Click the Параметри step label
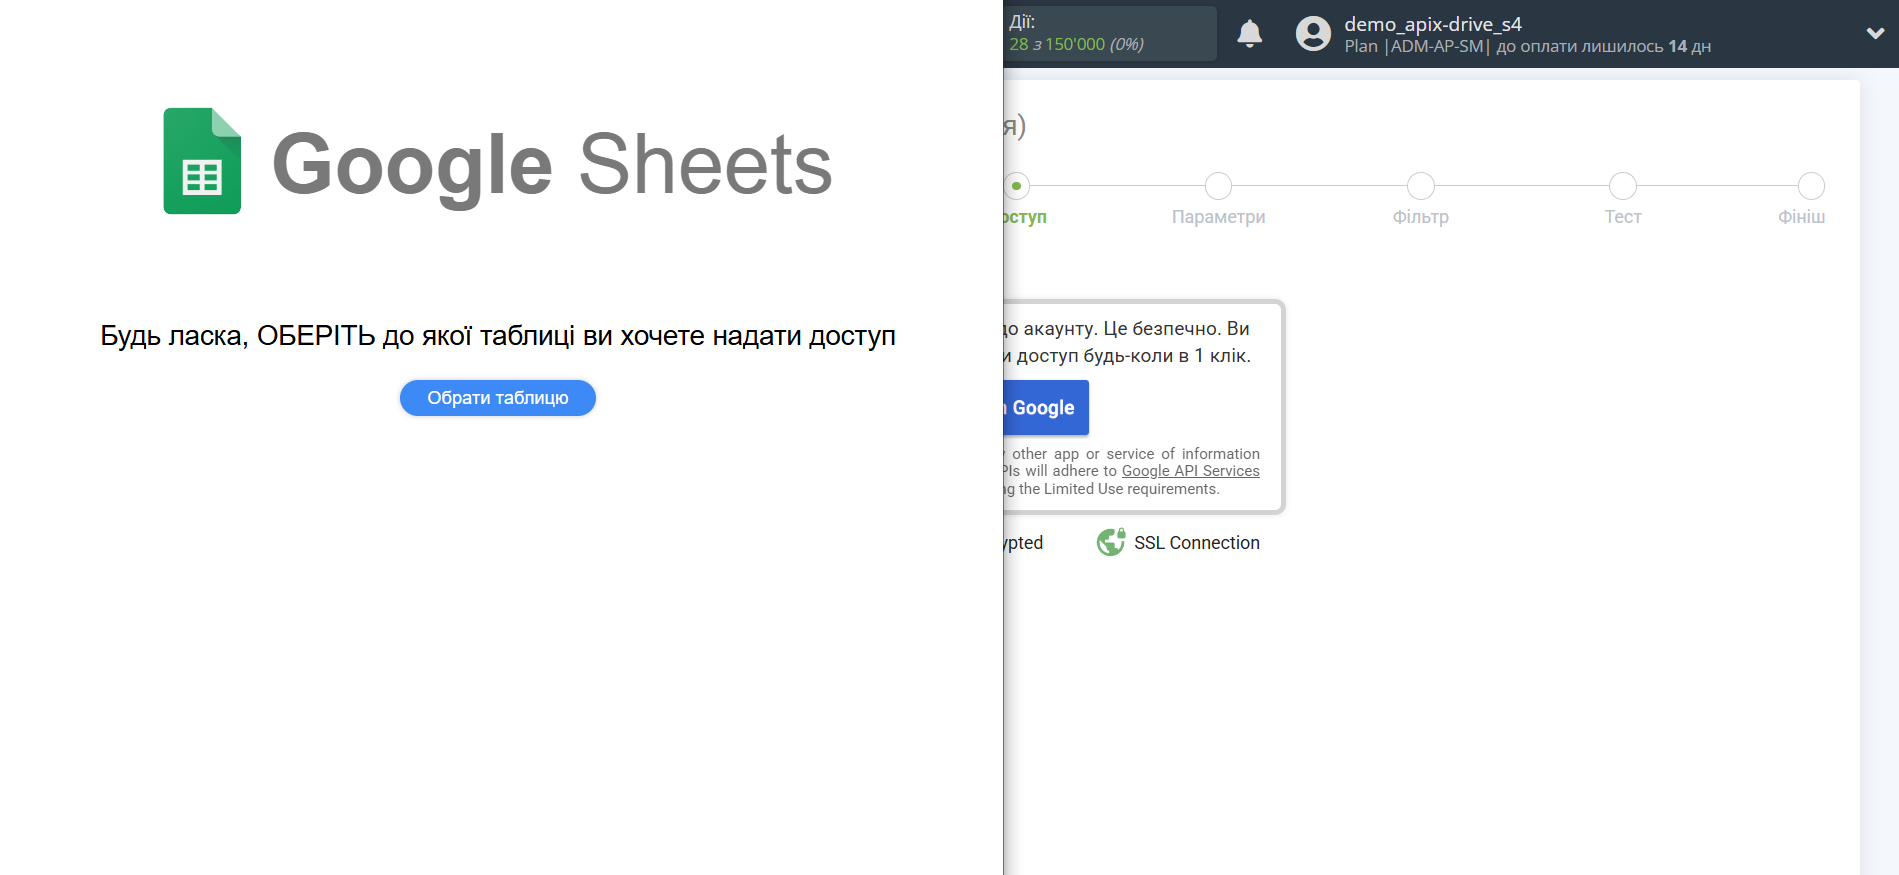Screen dimensions: 1899x875 tap(1218, 217)
